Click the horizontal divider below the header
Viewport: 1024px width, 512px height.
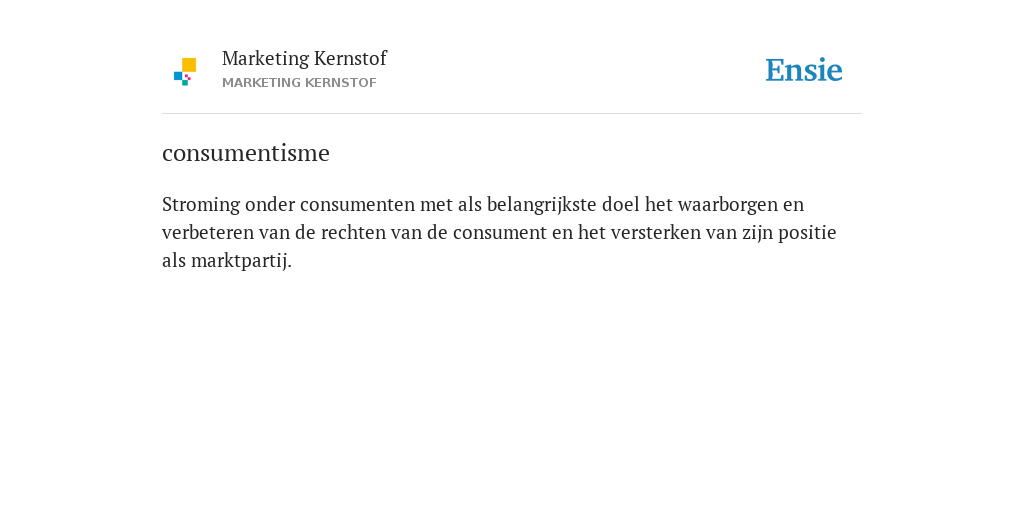tap(512, 114)
